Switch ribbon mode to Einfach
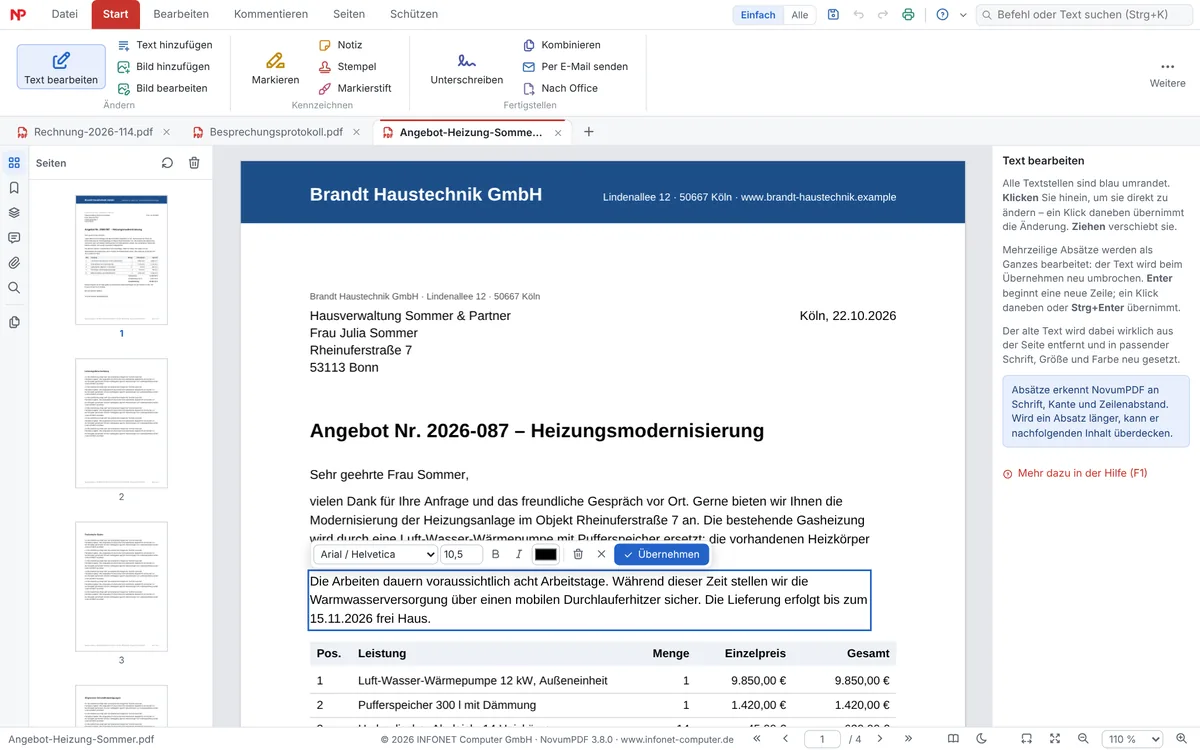 [758, 15]
